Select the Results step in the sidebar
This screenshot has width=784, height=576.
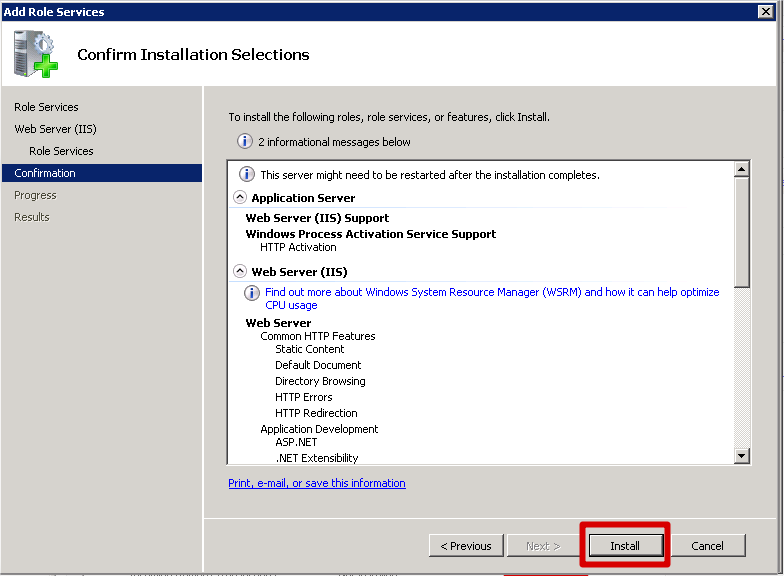click(x=32, y=217)
